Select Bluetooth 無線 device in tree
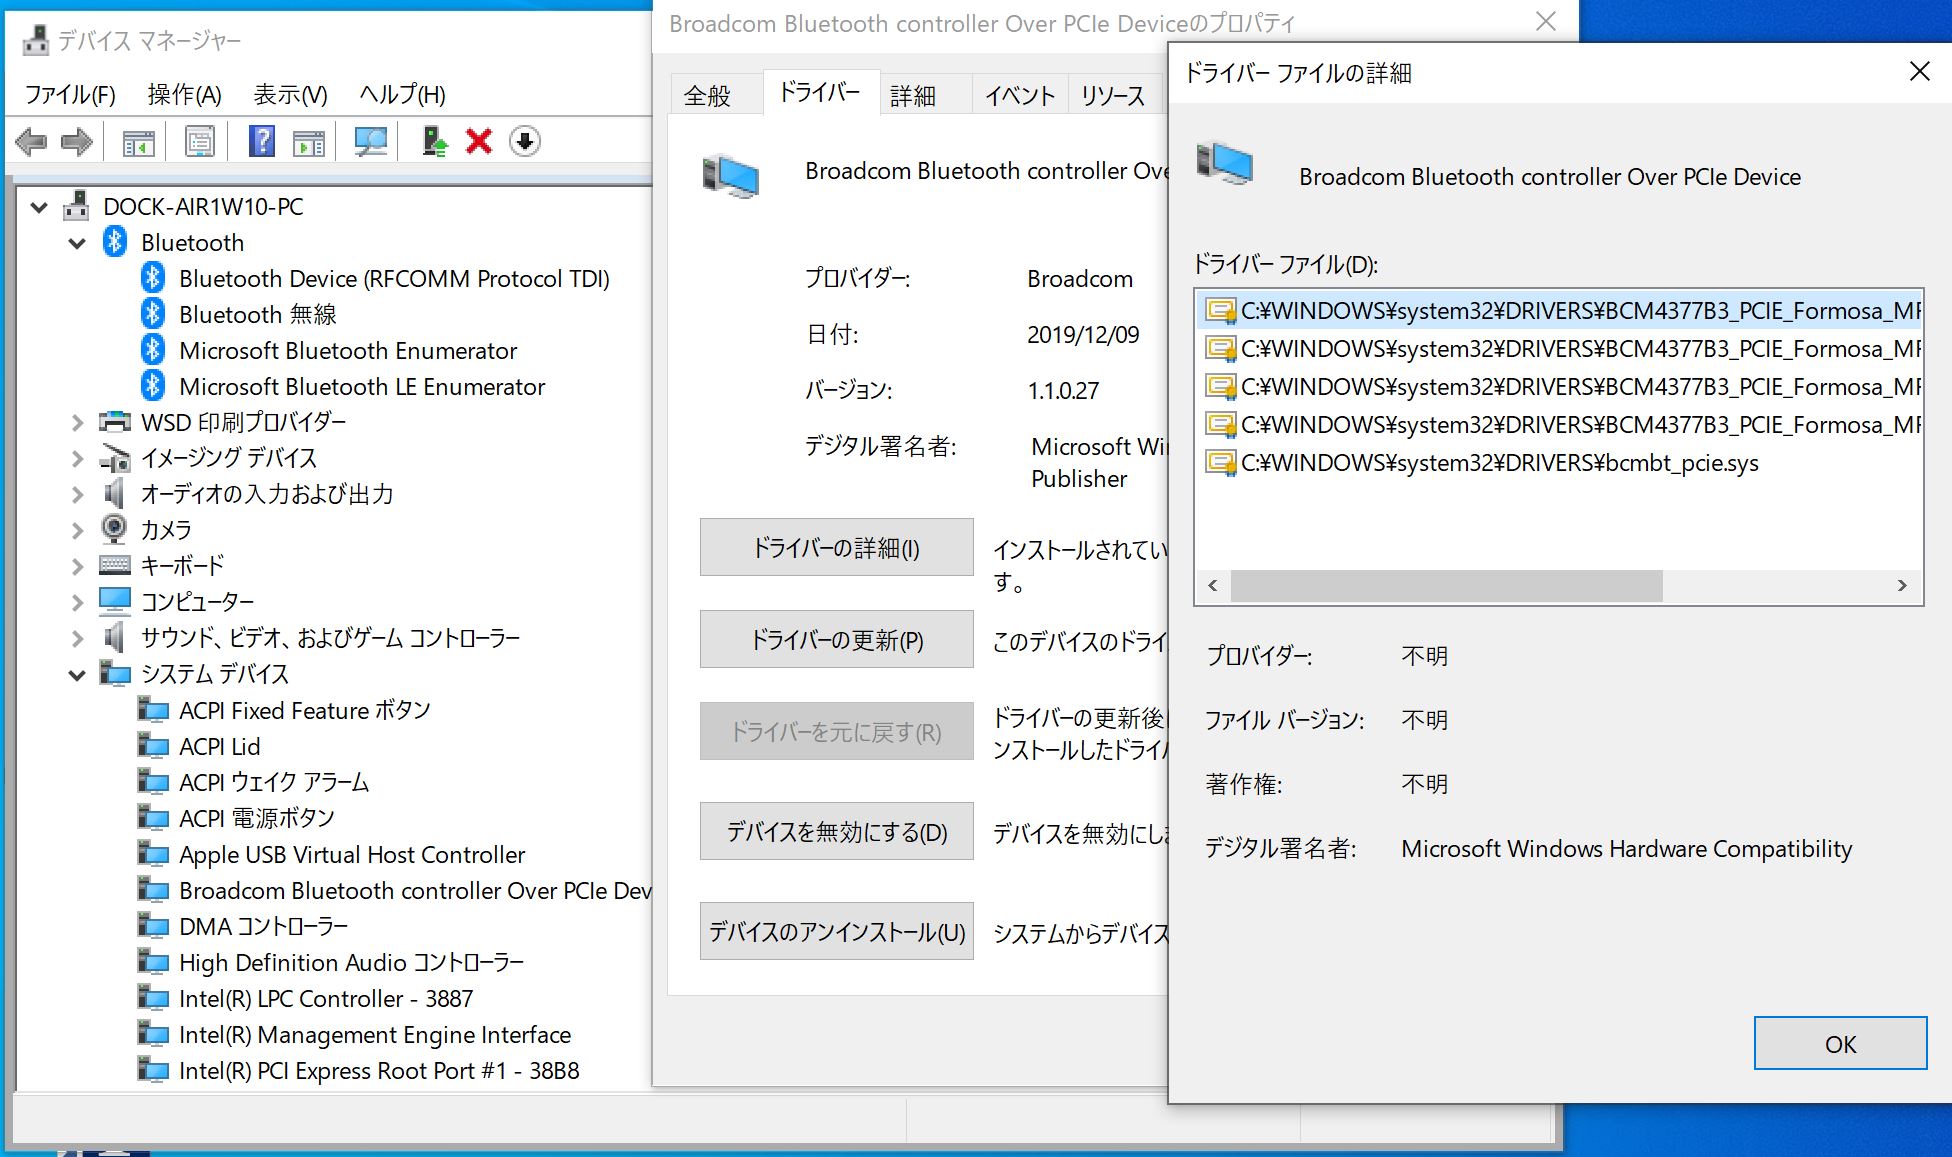 (257, 315)
